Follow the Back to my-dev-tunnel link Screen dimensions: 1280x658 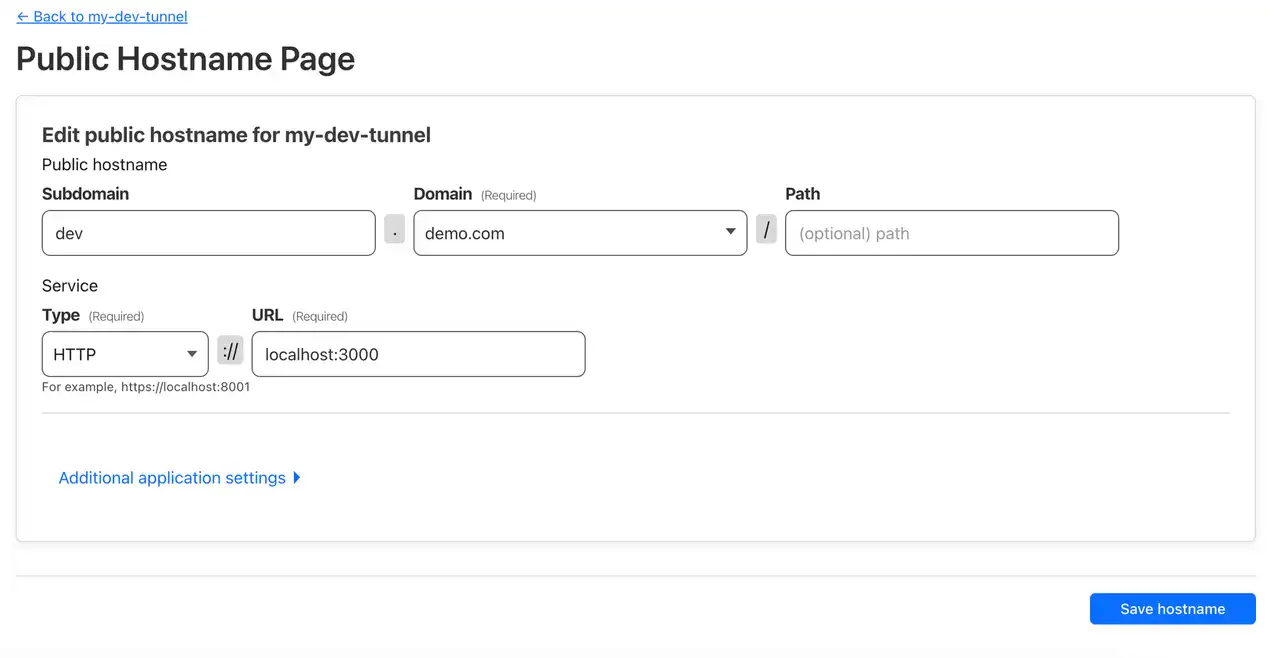click(101, 16)
